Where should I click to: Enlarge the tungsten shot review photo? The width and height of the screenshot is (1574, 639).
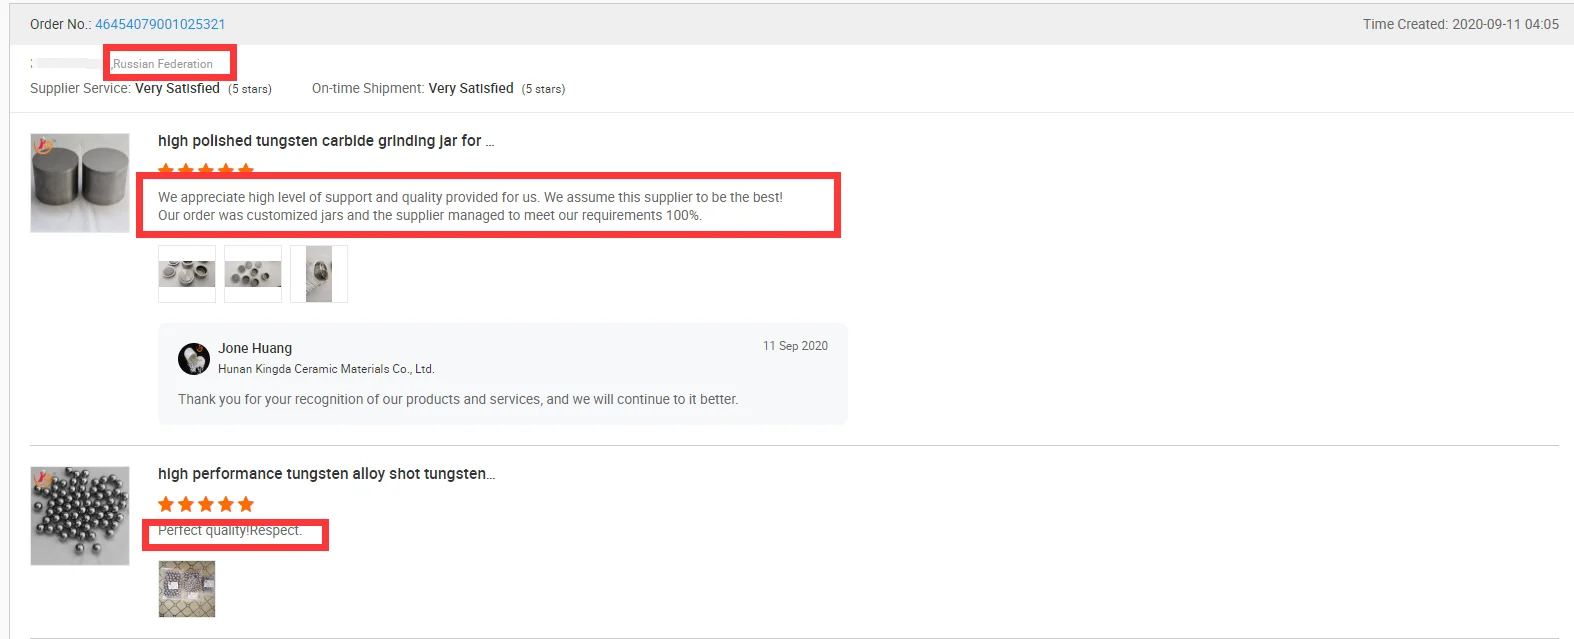pos(187,589)
